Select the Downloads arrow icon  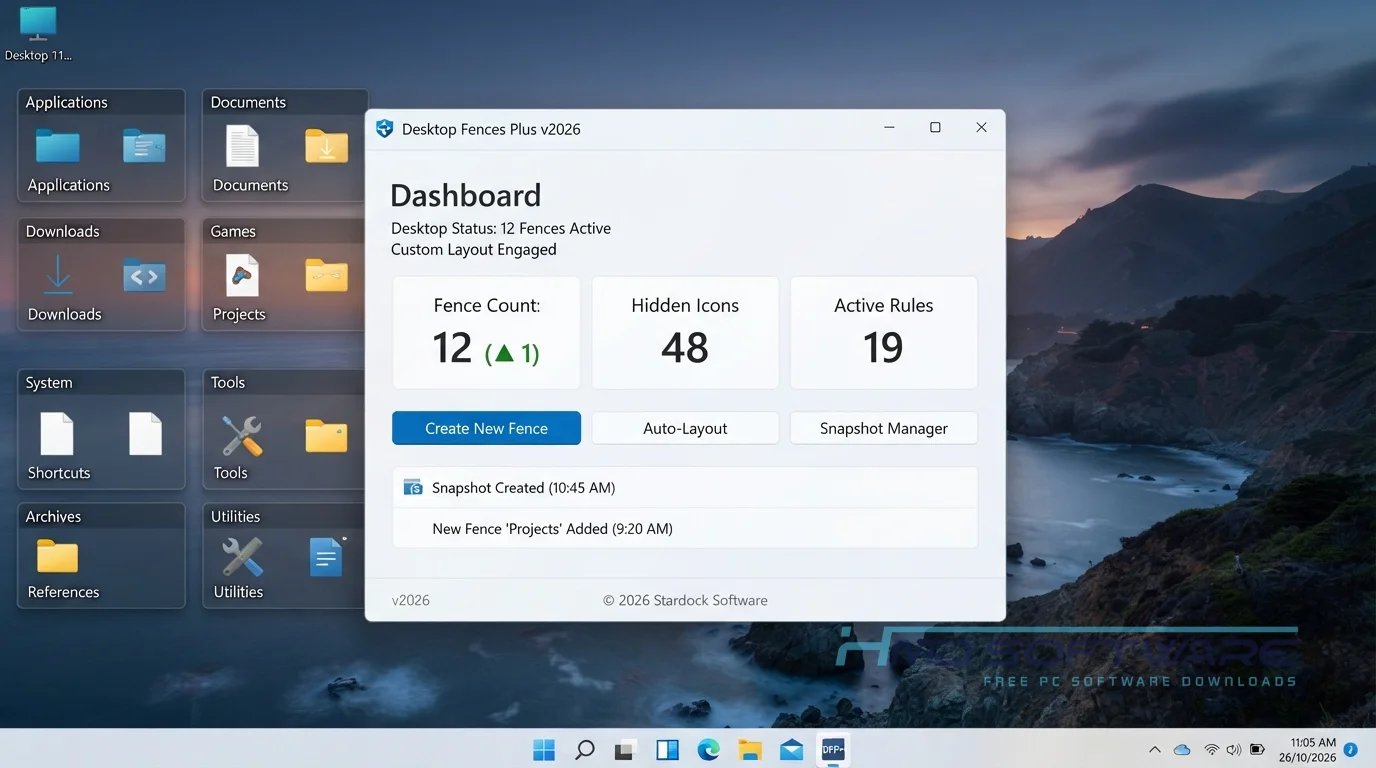58,275
